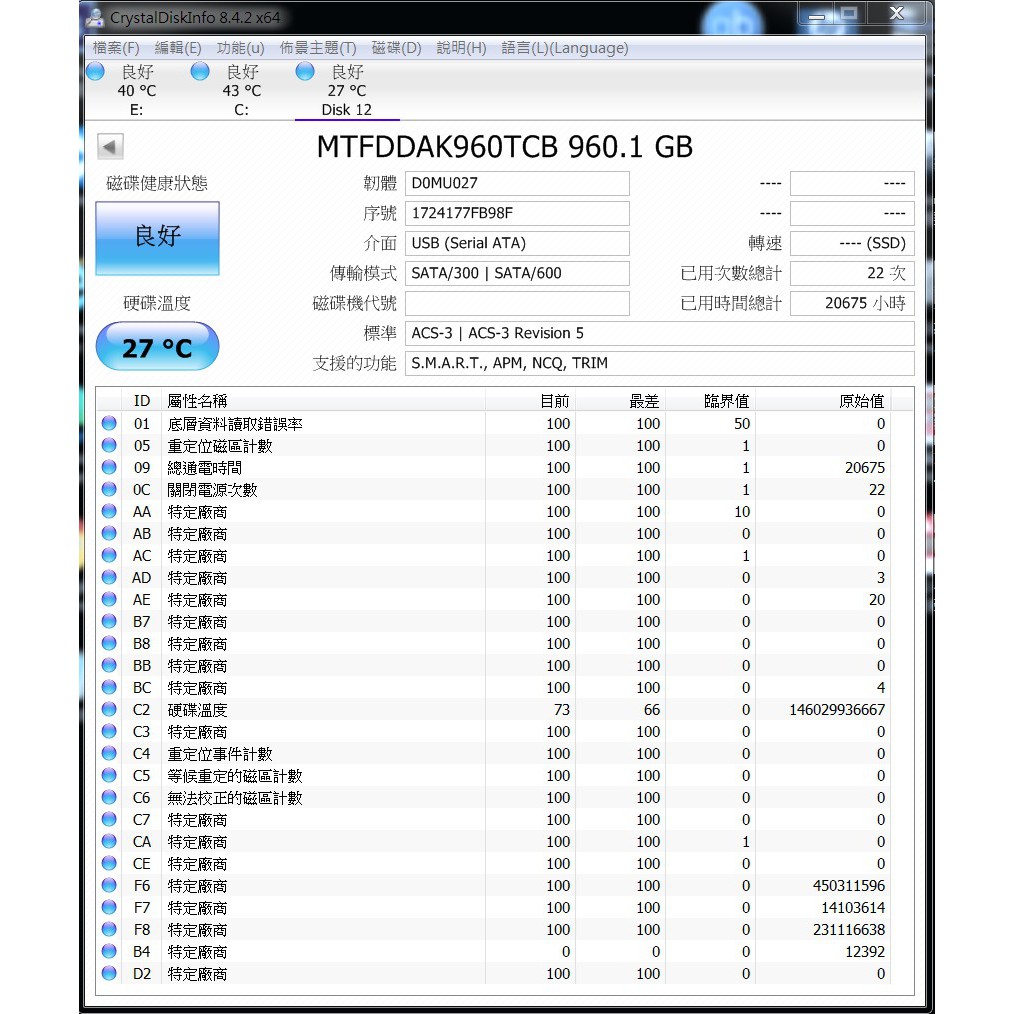
Task: Click the E: drive status orb
Action: [x=96, y=72]
